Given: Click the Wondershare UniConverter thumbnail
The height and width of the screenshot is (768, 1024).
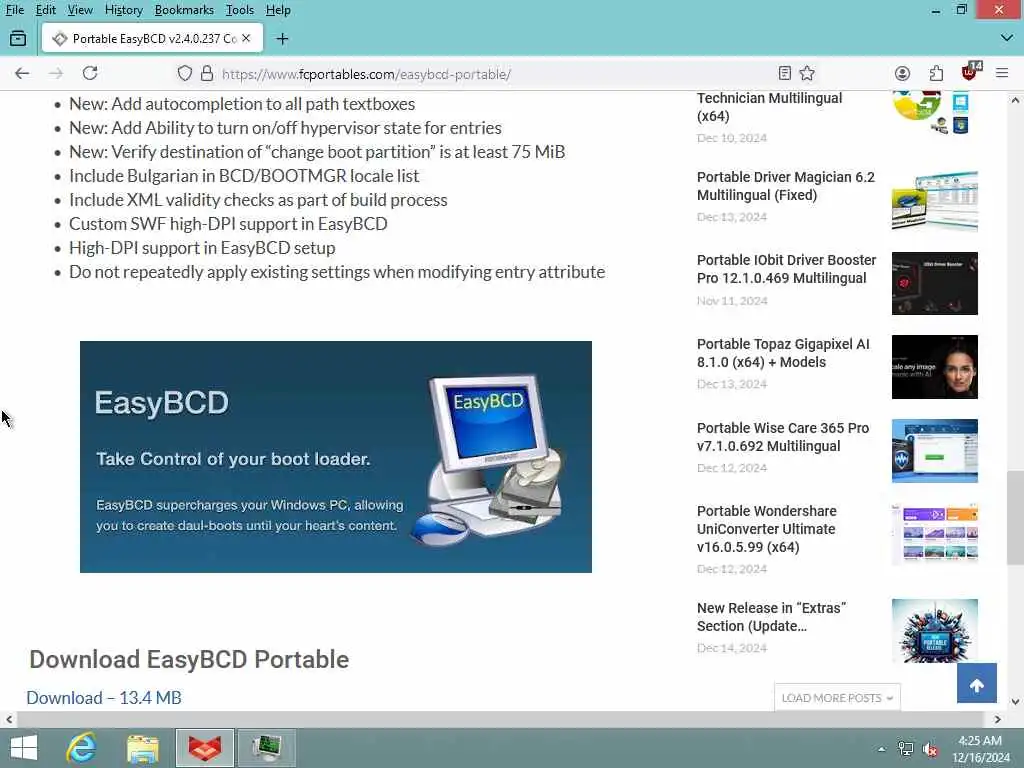Looking at the screenshot, I should click(x=935, y=534).
